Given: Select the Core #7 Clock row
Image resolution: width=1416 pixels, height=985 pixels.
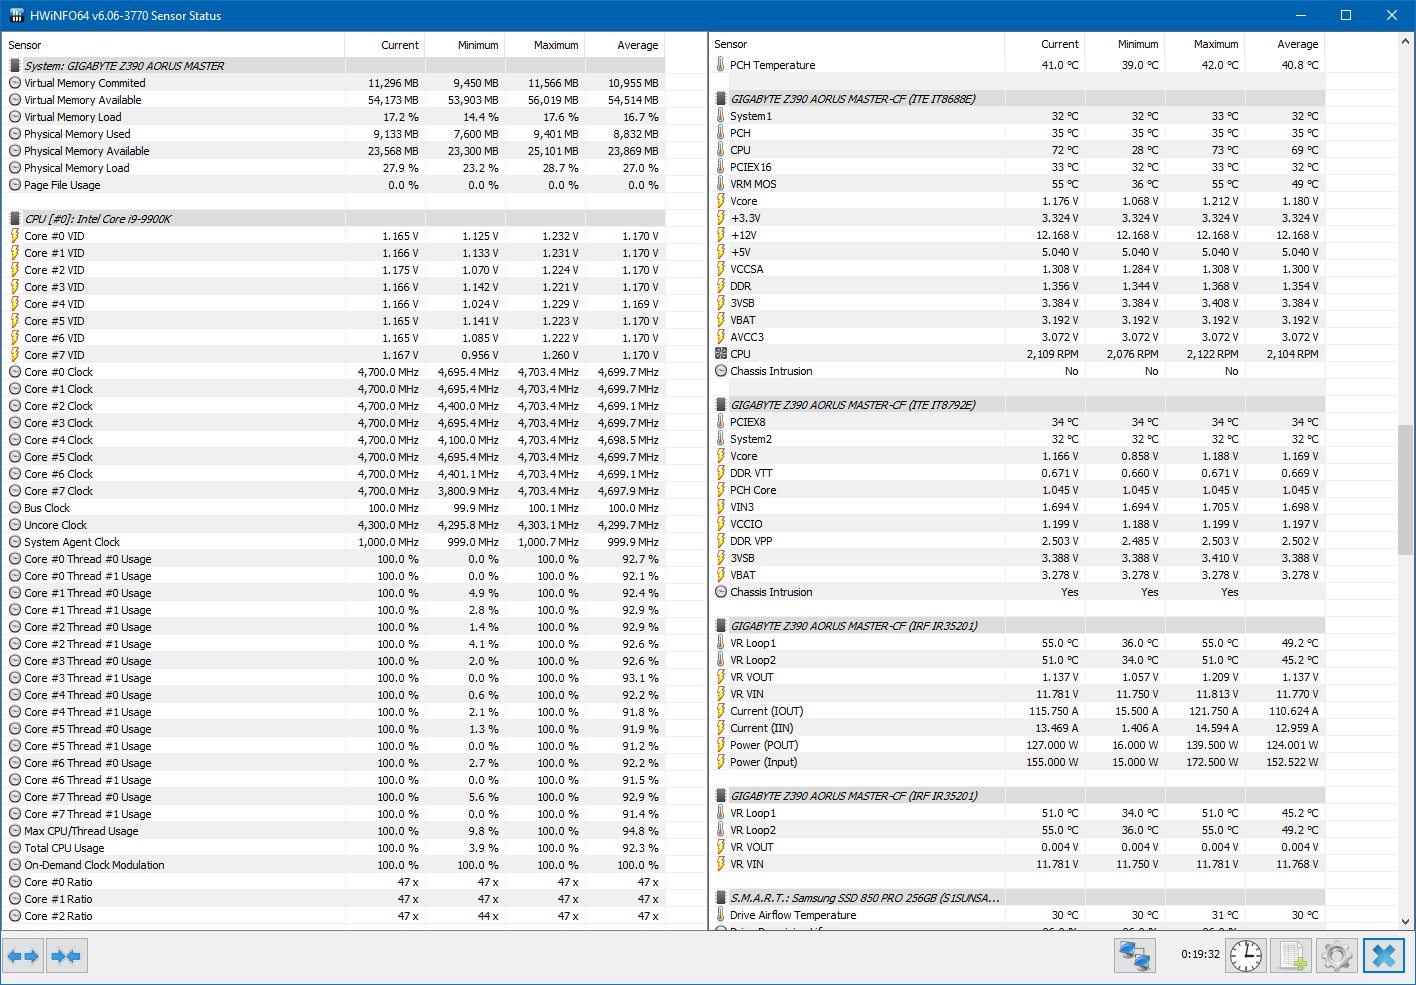Looking at the screenshot, I should 334,491.
